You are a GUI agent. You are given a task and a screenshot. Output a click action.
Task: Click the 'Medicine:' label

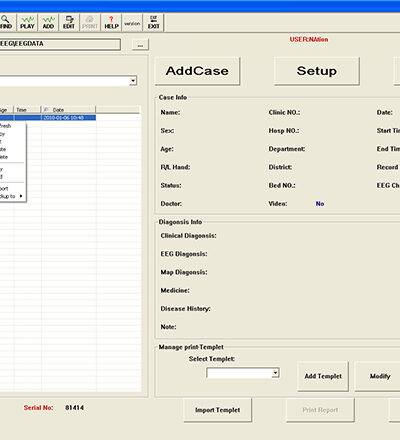pos(175,290)
